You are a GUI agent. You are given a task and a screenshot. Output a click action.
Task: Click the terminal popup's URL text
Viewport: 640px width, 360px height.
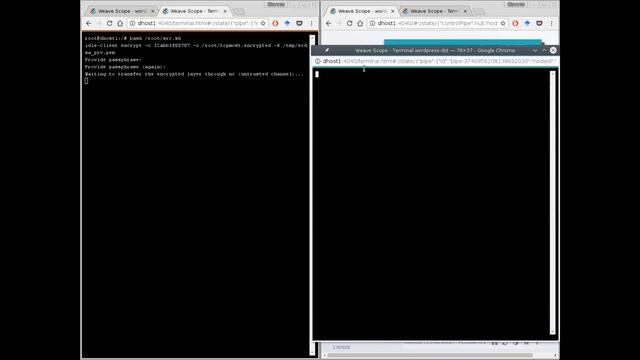[438, 61]
